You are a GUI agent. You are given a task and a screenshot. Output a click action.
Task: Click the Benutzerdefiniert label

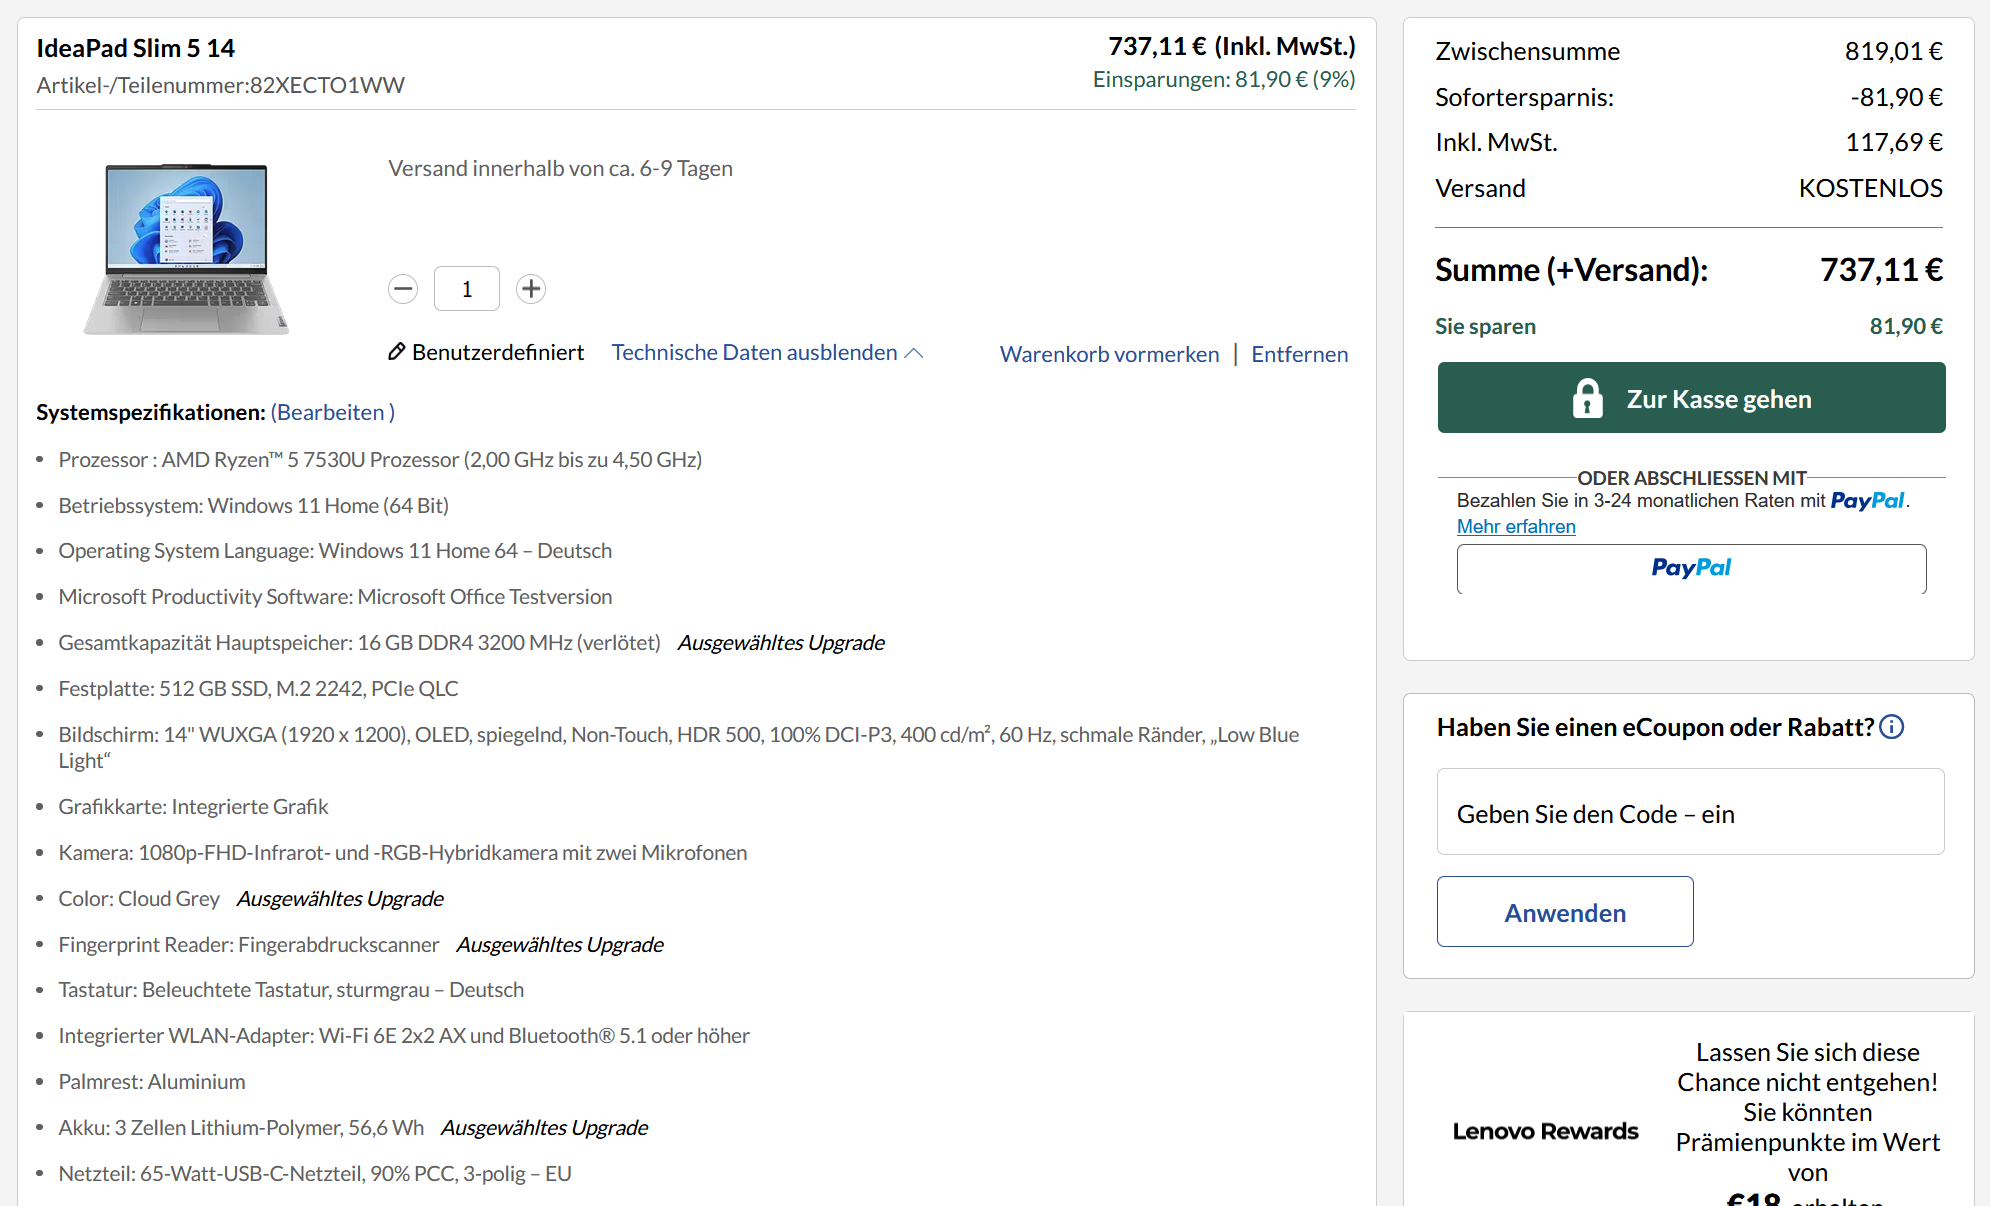tap(498, 352)
